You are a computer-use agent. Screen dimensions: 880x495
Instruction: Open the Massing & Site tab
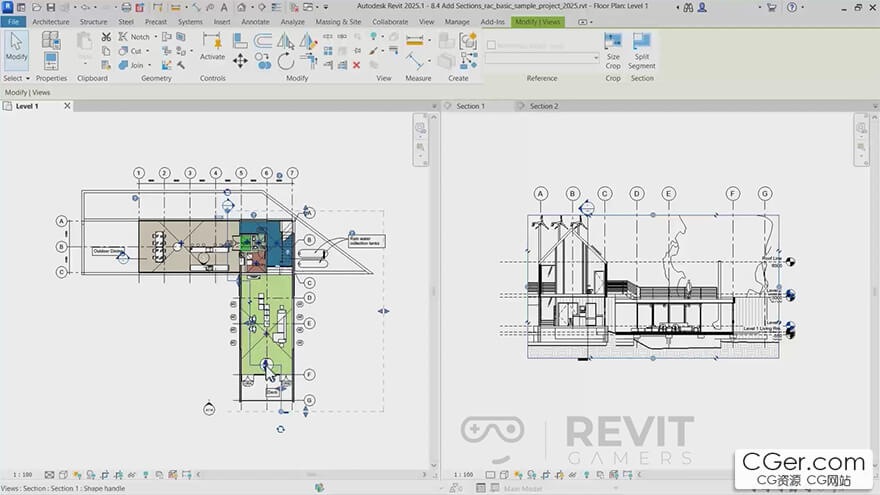tap(338, 21)
